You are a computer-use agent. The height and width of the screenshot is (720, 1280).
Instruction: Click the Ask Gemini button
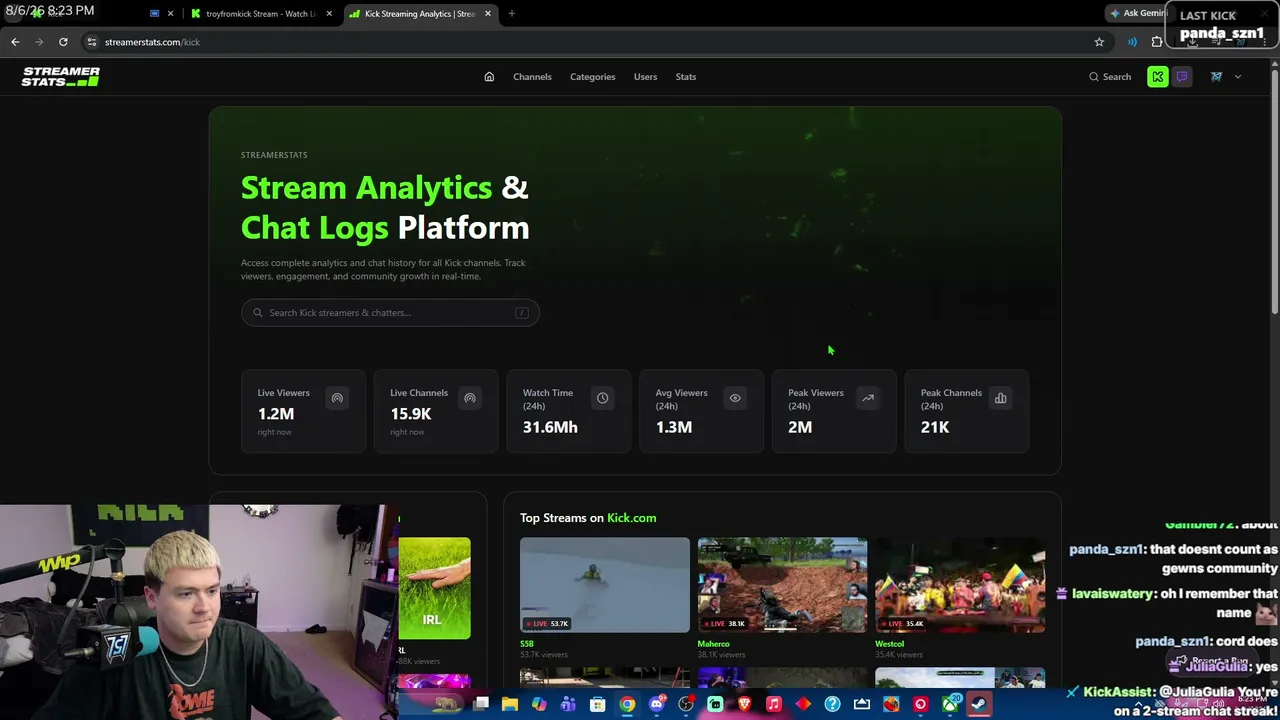point(1138,13)
